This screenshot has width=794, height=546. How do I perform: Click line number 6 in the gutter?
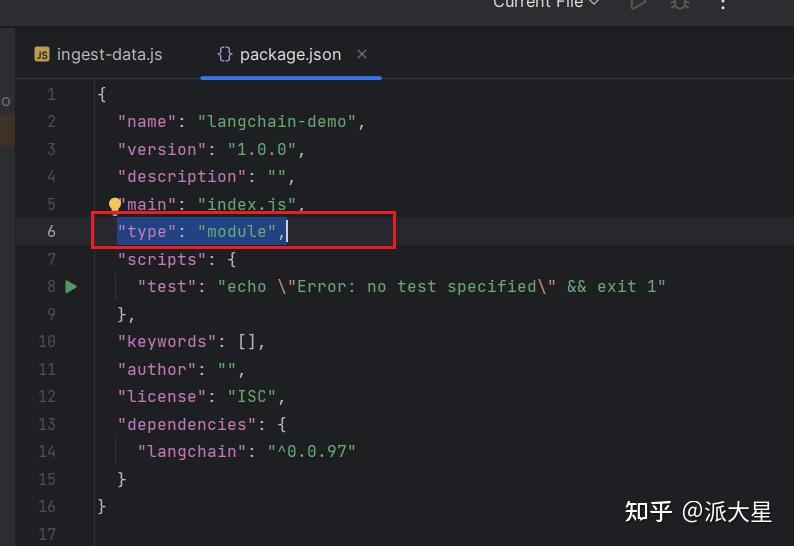coord(51,231)
